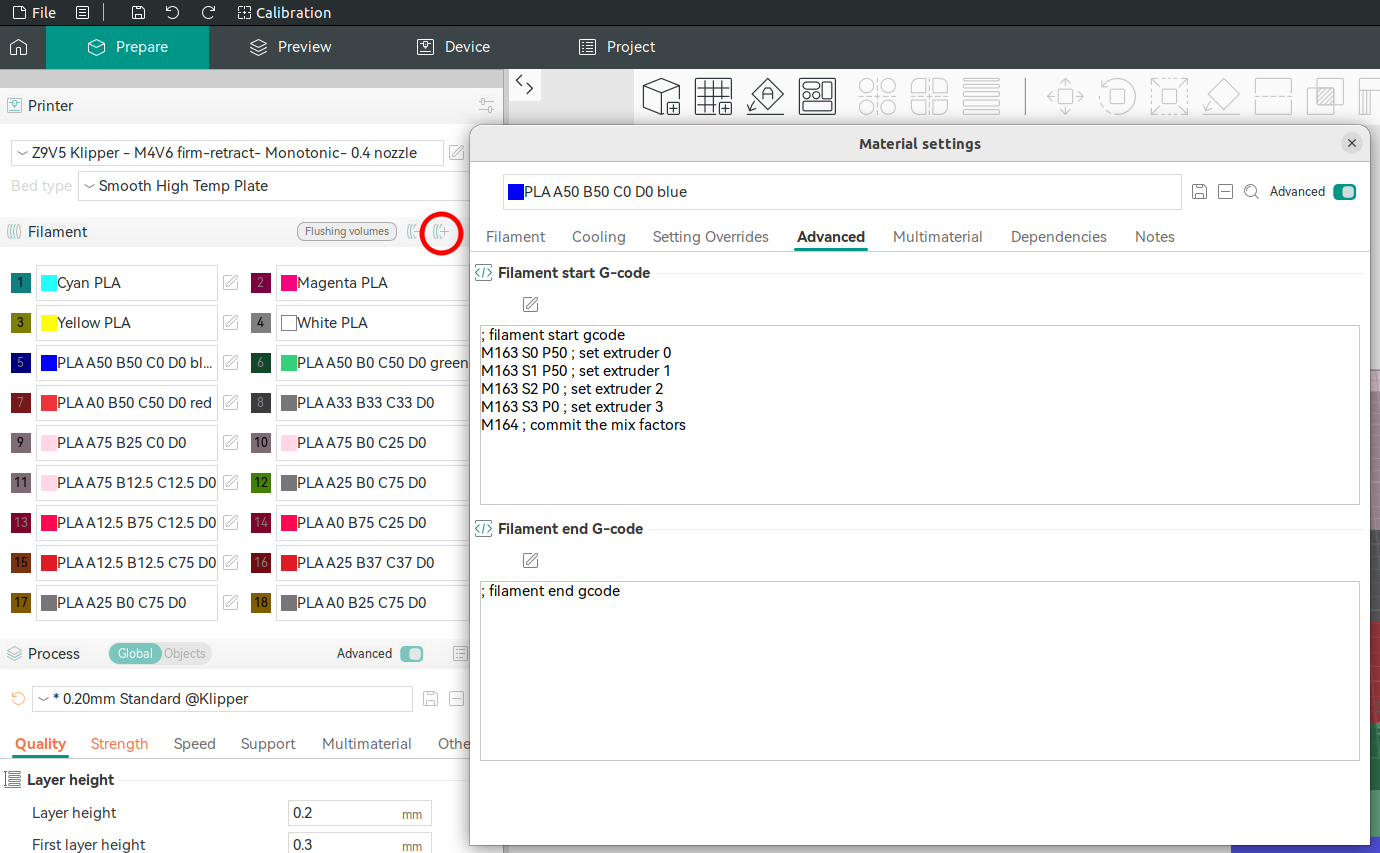Viewport: 1380px width, 853px height.
Task: Collapse the sidebar with the arrows icon
Action: (x=525, y=84)
